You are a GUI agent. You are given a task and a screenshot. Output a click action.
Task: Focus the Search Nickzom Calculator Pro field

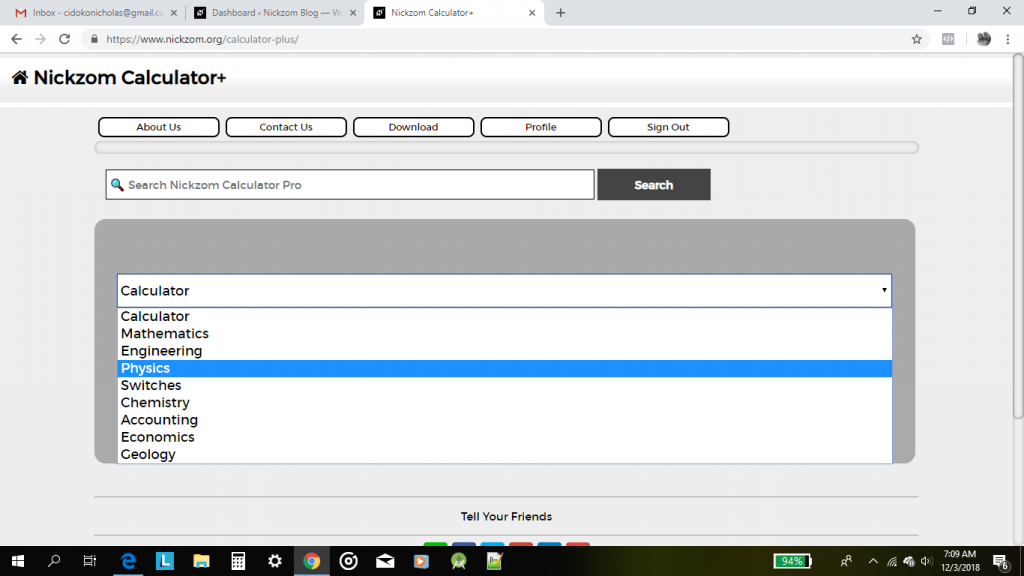(350, 185)
